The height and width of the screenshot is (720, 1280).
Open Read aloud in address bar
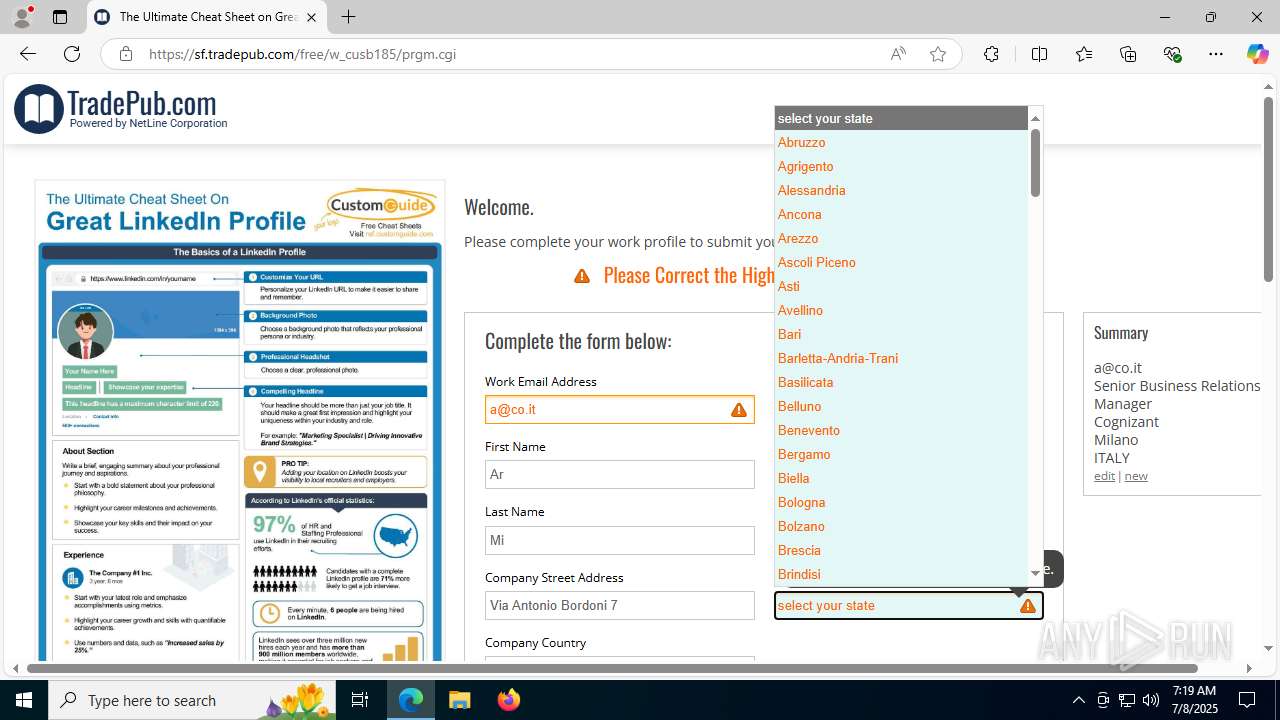click(x=898, y=54)
